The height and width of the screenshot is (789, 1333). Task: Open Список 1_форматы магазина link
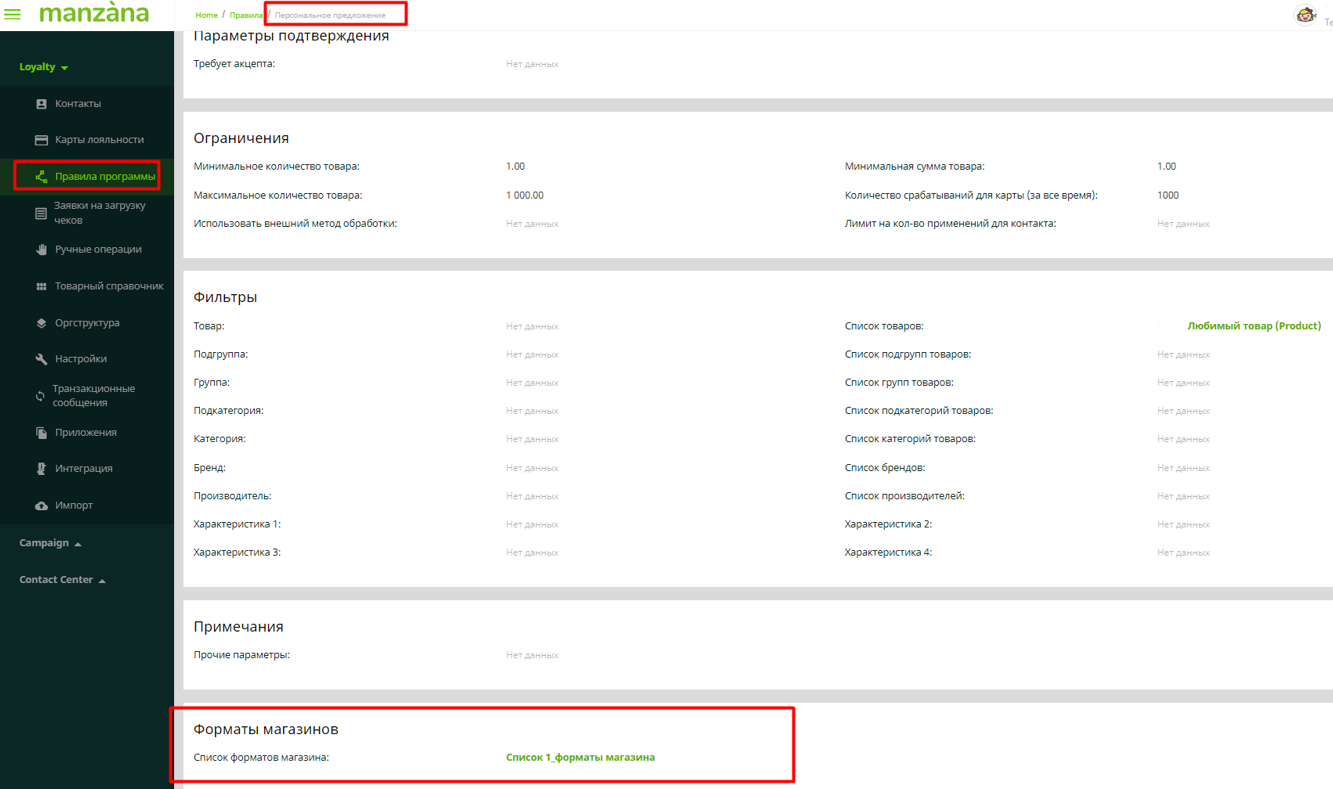(580, 758)
